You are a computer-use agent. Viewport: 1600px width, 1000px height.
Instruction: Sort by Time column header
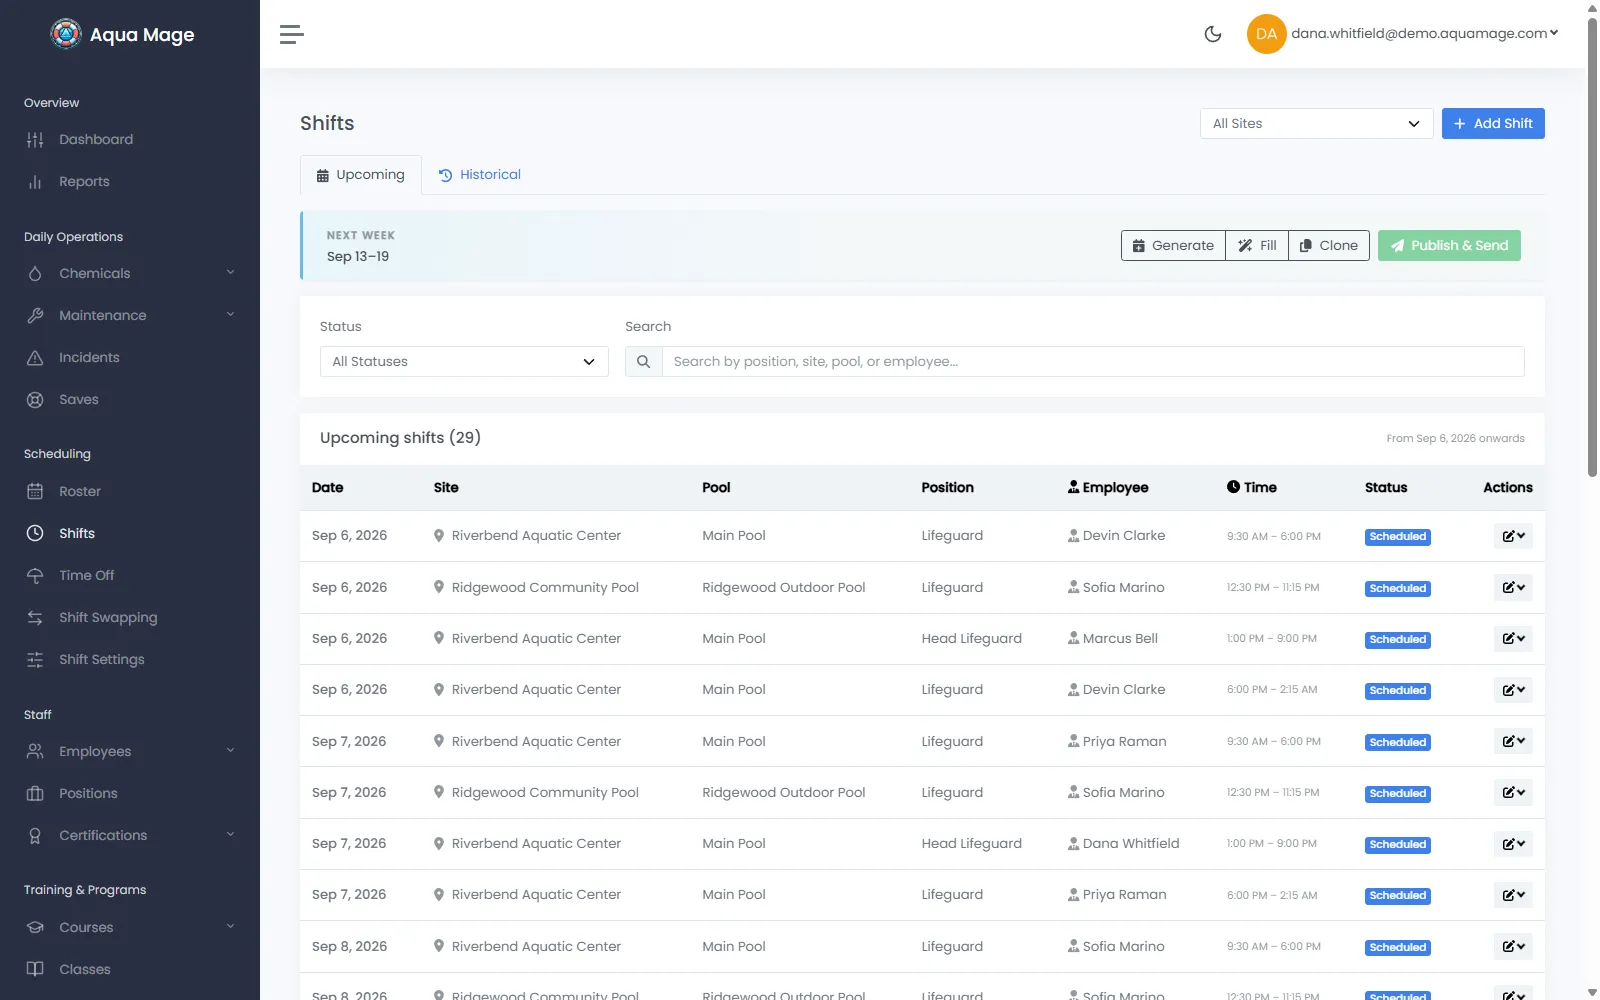(x=1252, y=488)
